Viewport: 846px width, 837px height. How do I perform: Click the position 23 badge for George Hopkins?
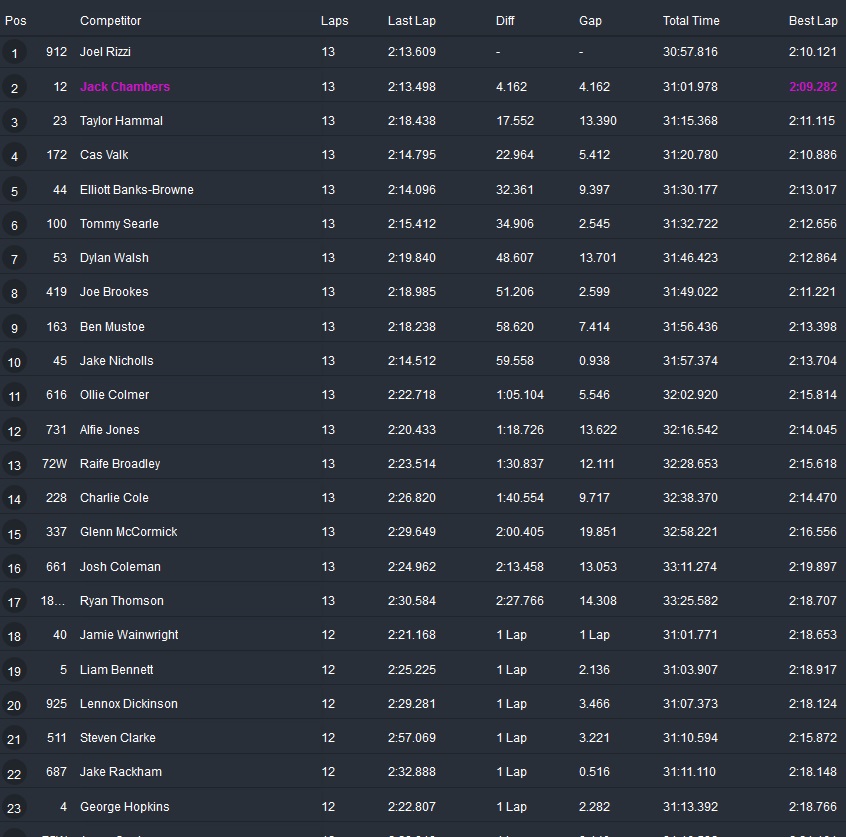point(14,808)
